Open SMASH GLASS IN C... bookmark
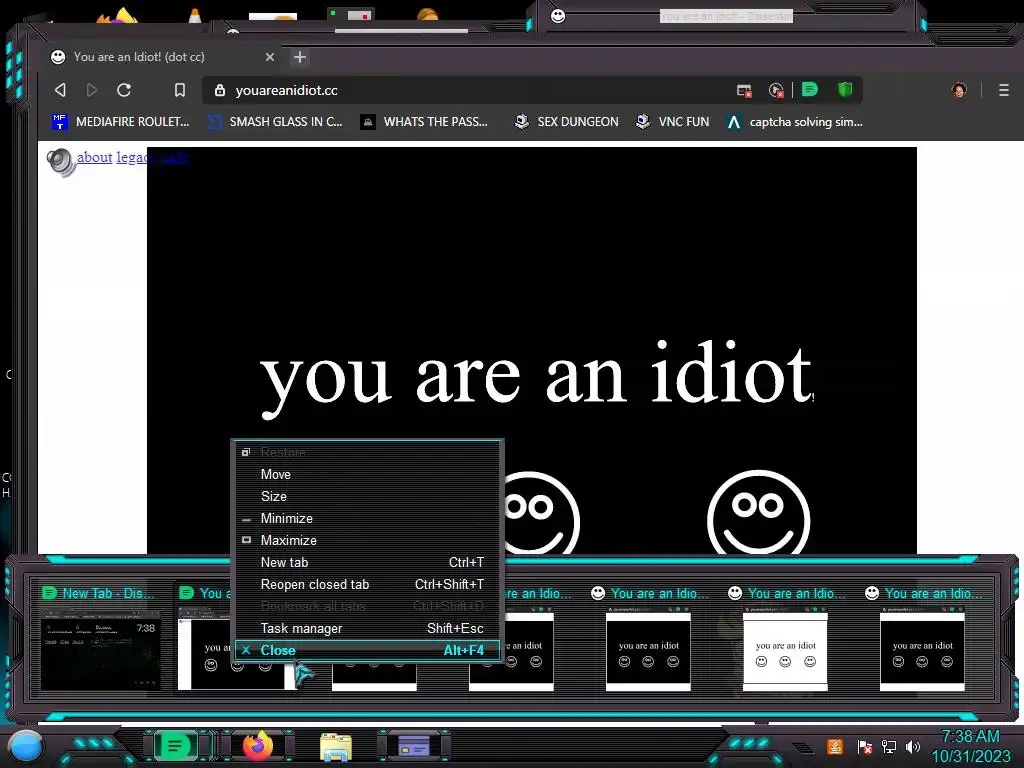Viewport: 1024px width, 768px height. point(275,121)
